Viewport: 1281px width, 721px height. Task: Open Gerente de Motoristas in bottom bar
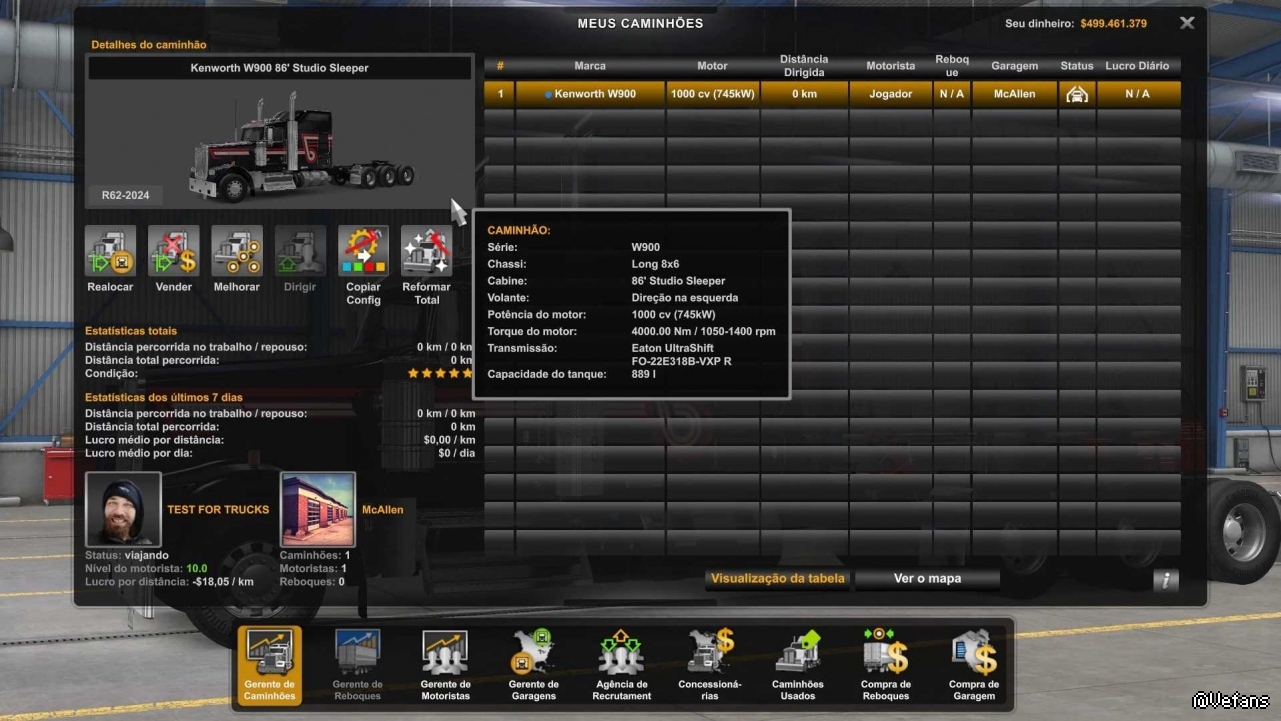pos(446,665)
